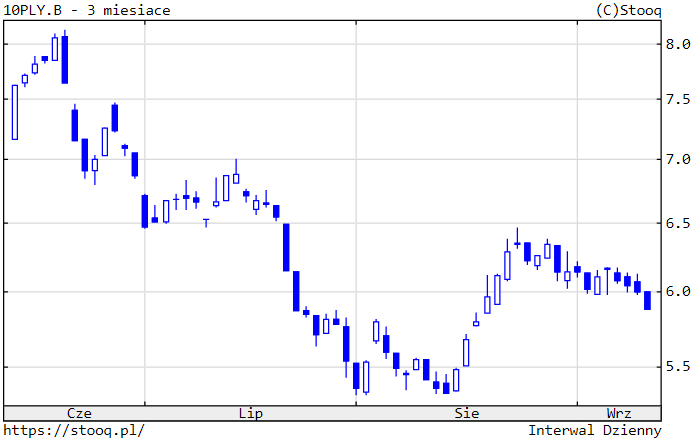The width and height of the screenshot is (694, 440).
Task: Click the hollow candle rising from 5.5 to 5.7
Action: tap(466, 352)
